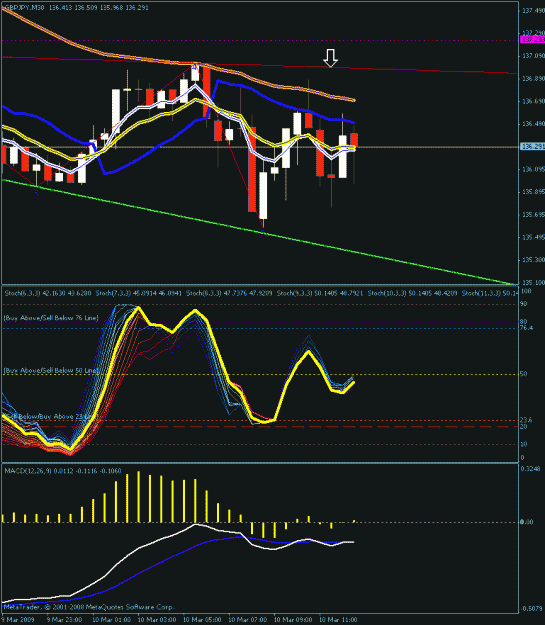Click the 135.495 price axis value
The image size is (545, 625).
[533, 238]
